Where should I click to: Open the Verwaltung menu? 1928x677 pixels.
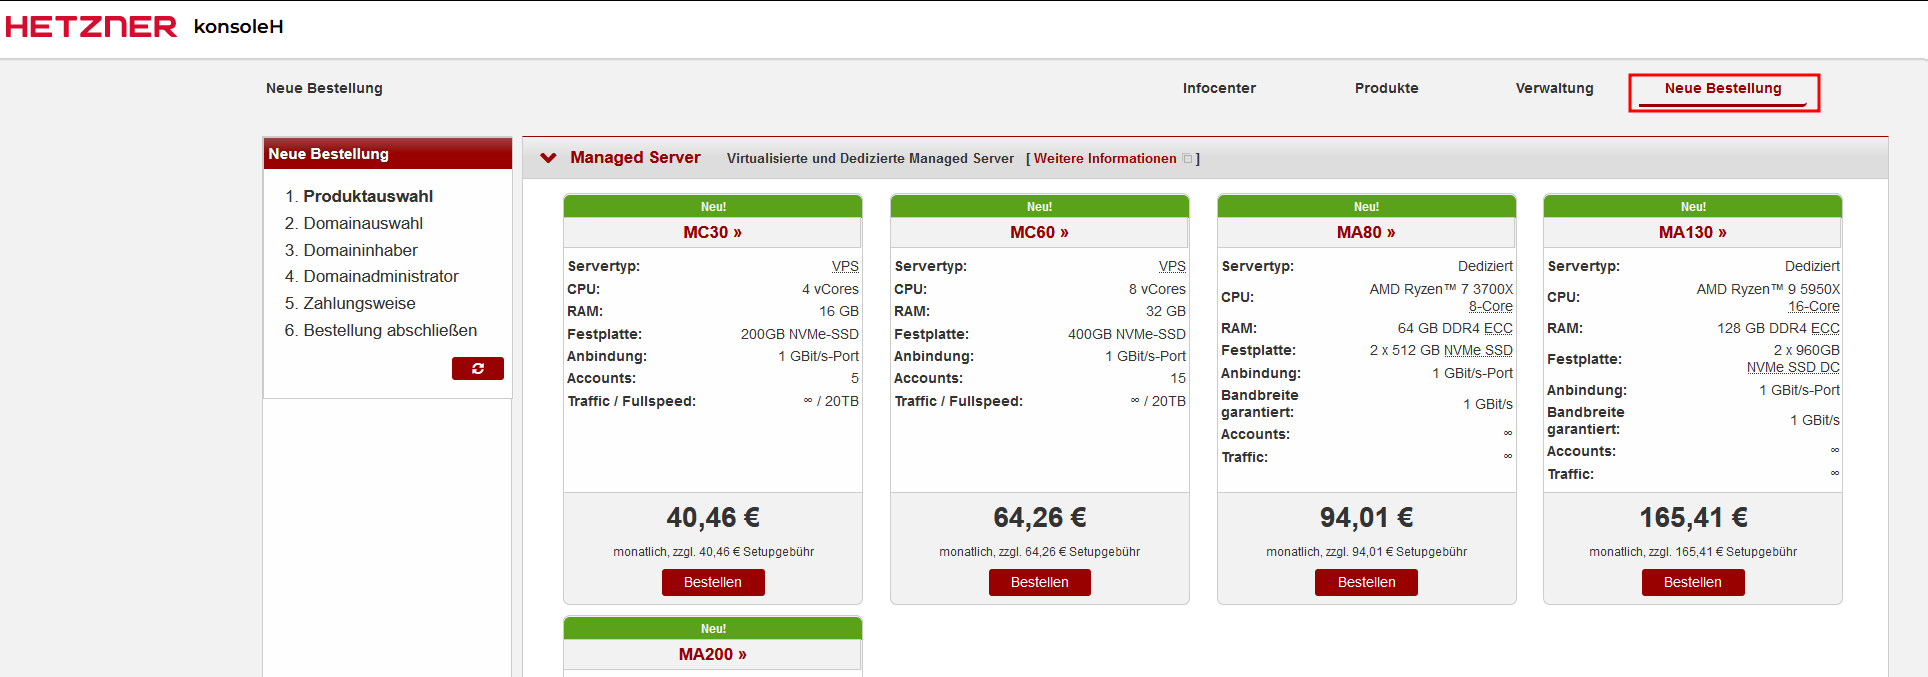(x=1554, y=88)
